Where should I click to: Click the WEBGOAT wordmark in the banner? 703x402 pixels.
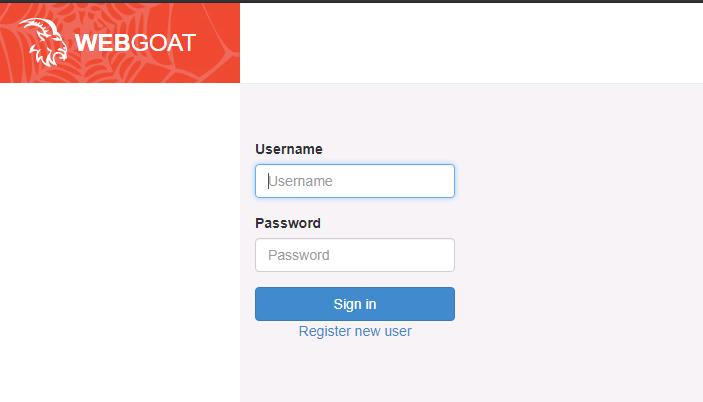(135, 43)
